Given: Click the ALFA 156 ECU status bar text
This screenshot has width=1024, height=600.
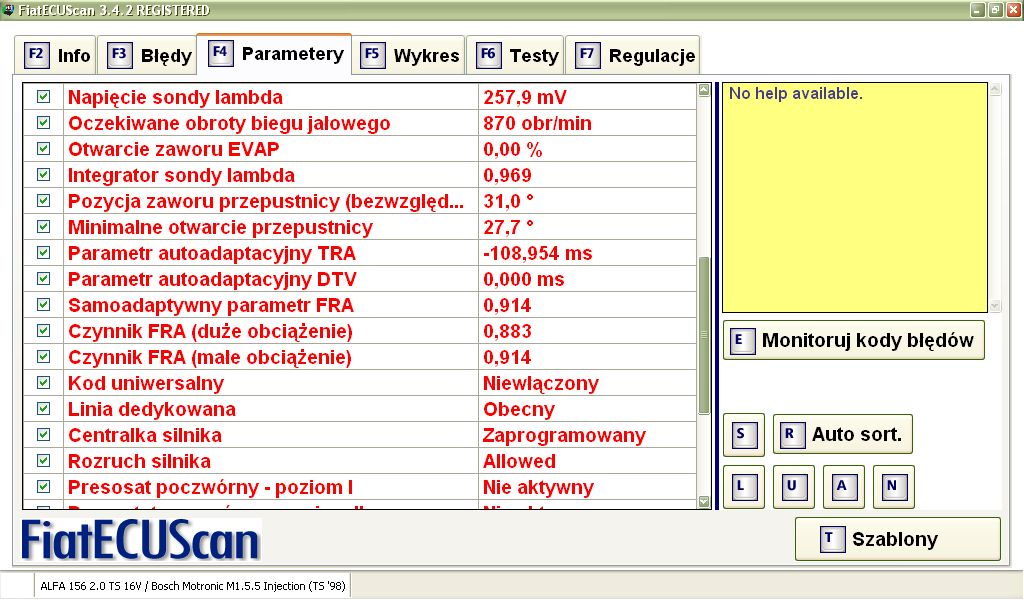Looking at the screenshot, I should [x=193, y=586].
